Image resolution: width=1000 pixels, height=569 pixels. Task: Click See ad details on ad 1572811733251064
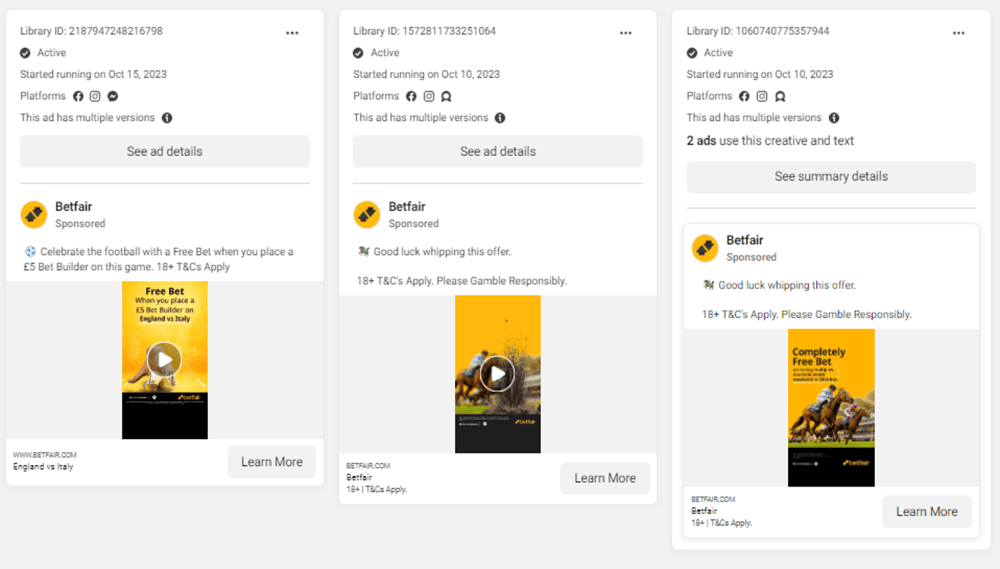[498, 151]
